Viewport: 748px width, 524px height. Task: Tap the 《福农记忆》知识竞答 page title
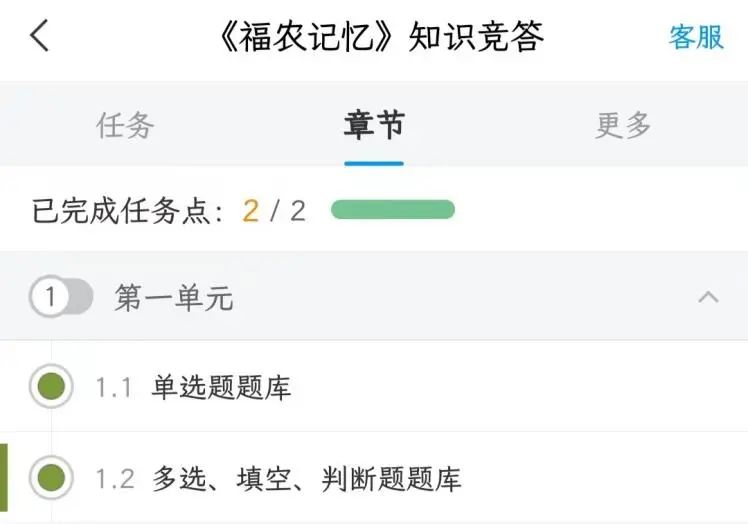coord(380,37)
